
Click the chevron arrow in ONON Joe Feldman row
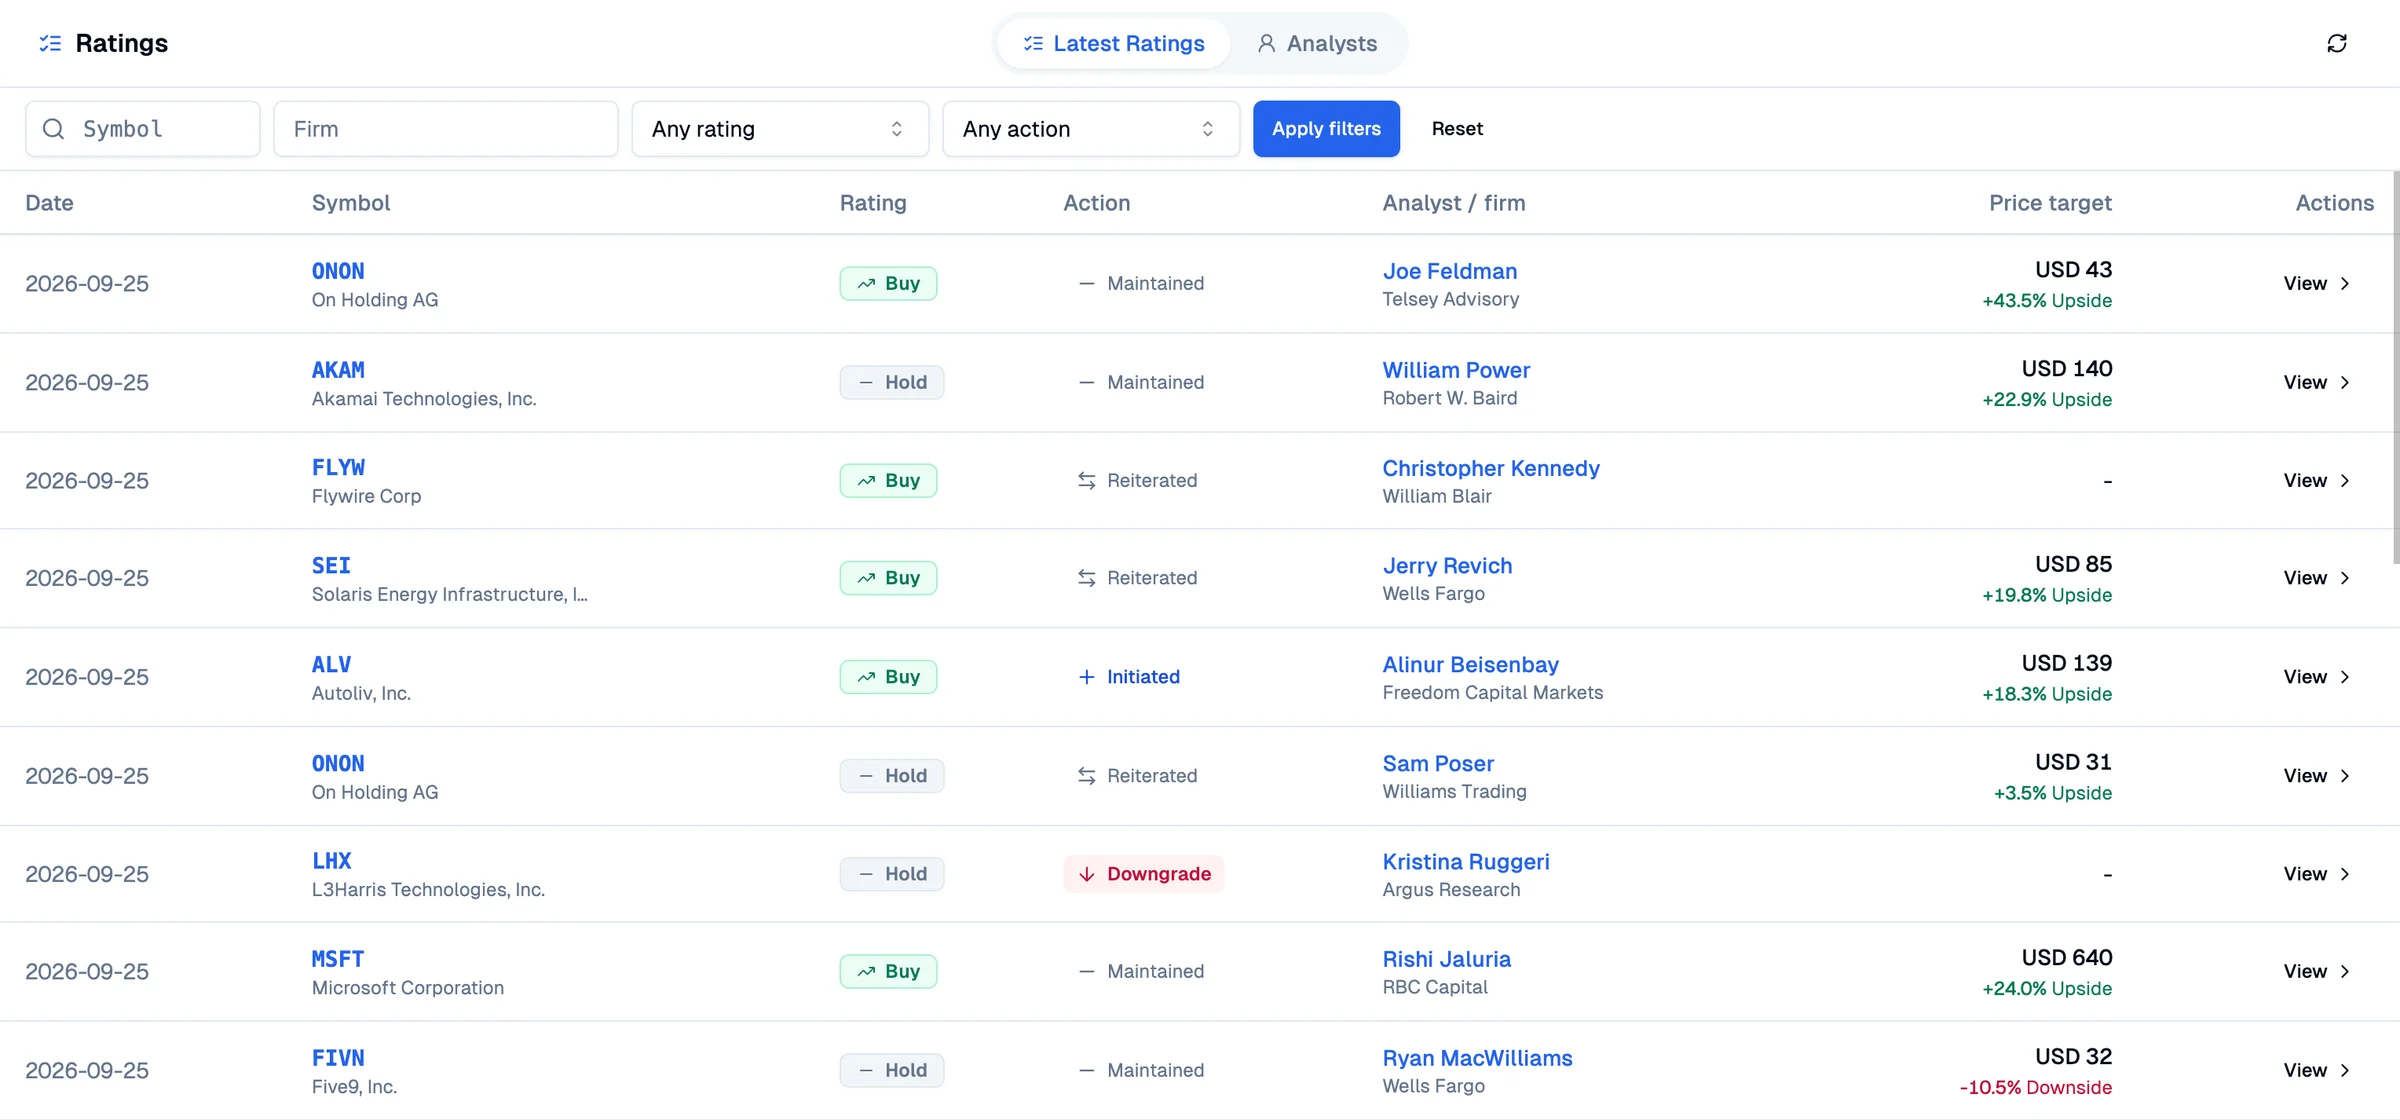pyautogui.click(x=2345, y=284)
